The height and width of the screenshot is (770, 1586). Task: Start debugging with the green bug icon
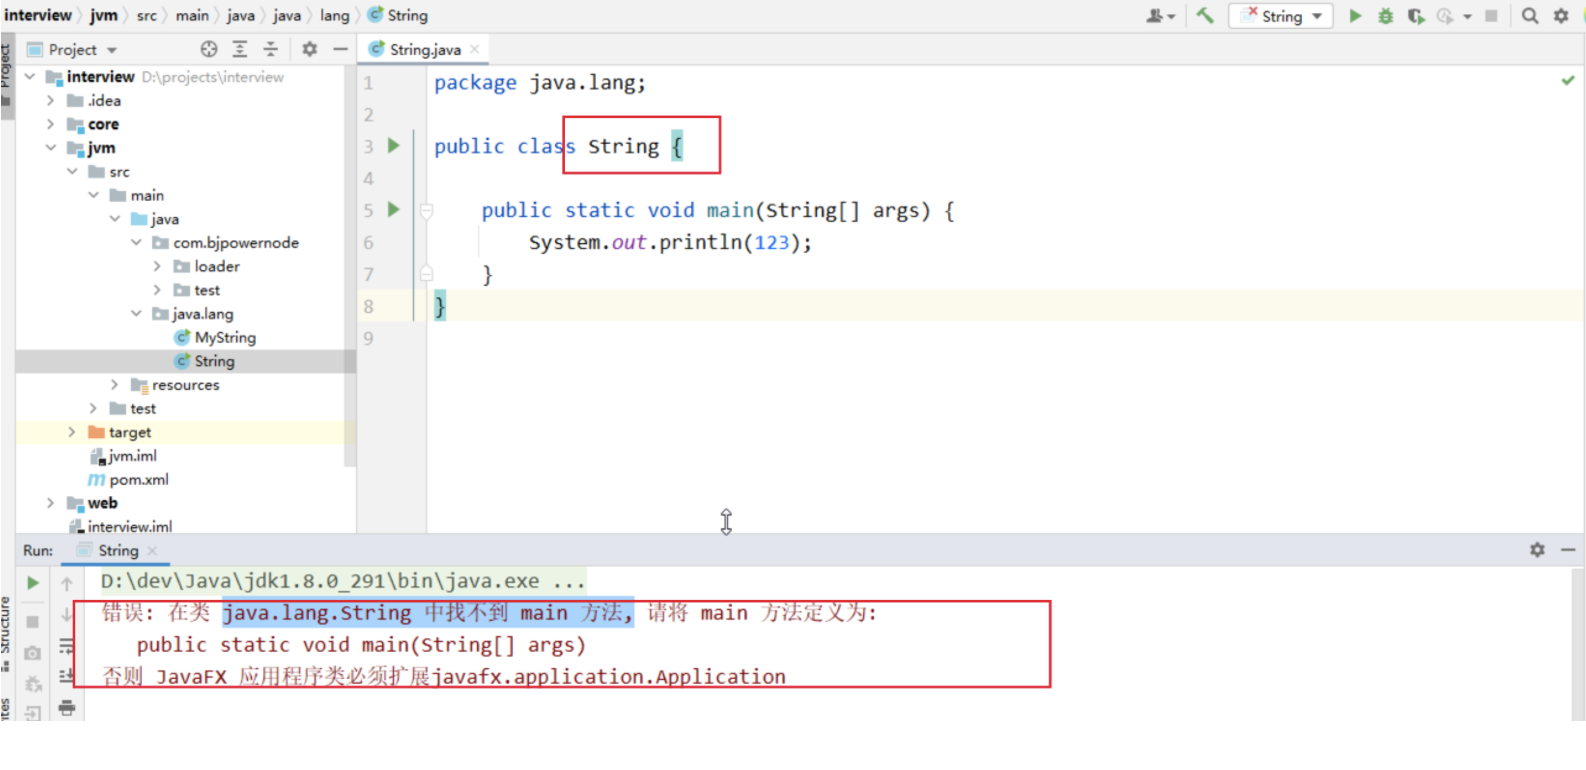coord(1385,16)
